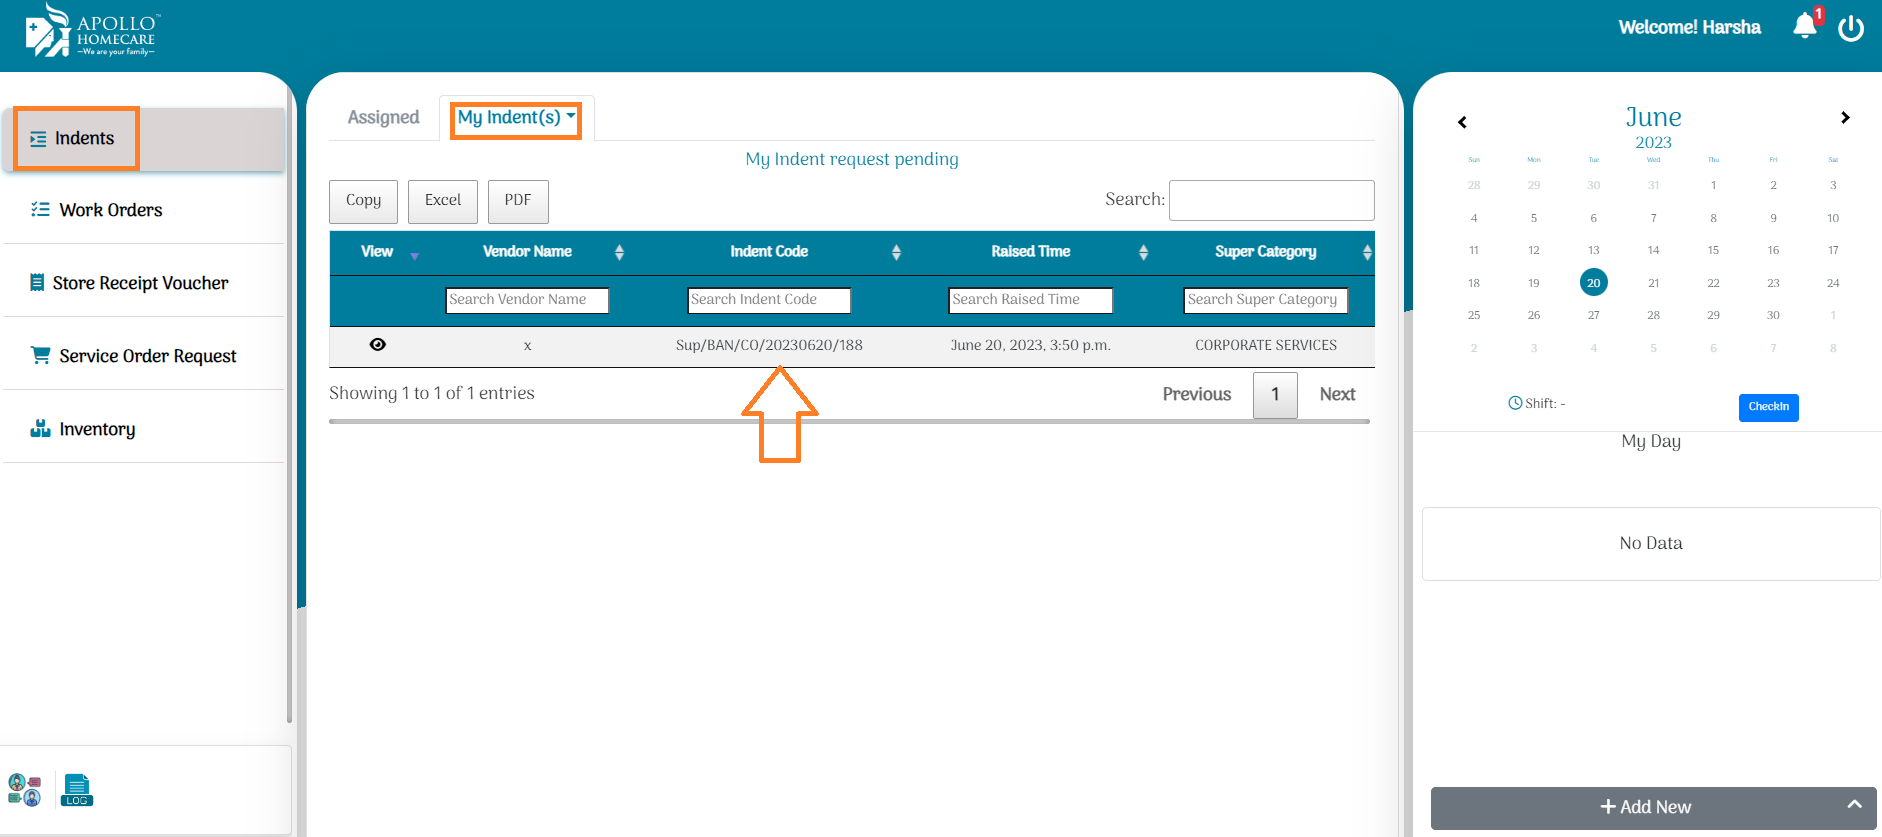Click the Next pagination link
The height and width of the screenshot is (837, 1882).
point(1337,394)
